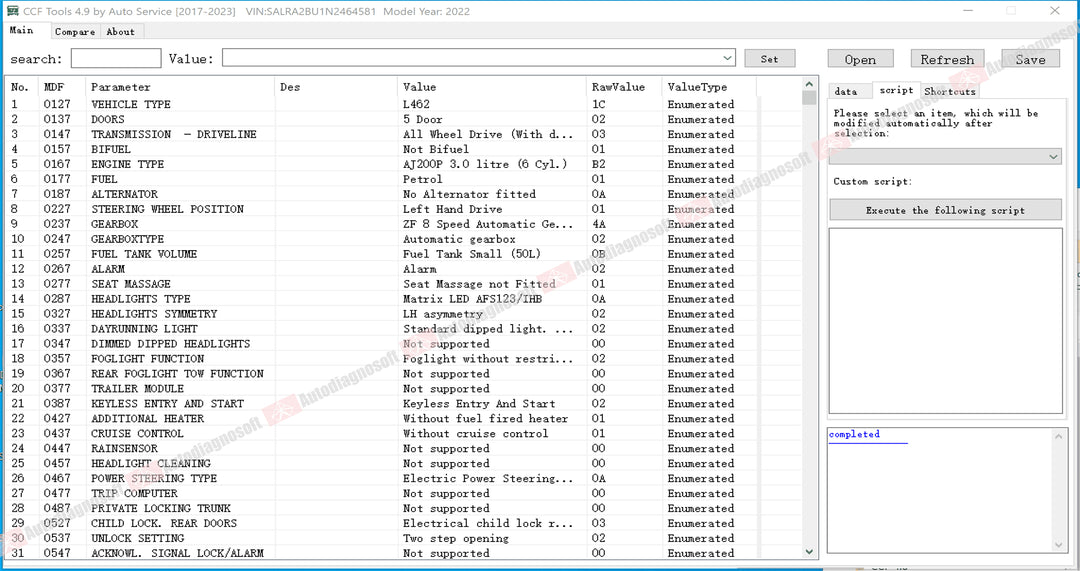1080x571 pixels.
Task: Select HEADLIGHTS SYMMETRY parameter
Action: (154, 313)
